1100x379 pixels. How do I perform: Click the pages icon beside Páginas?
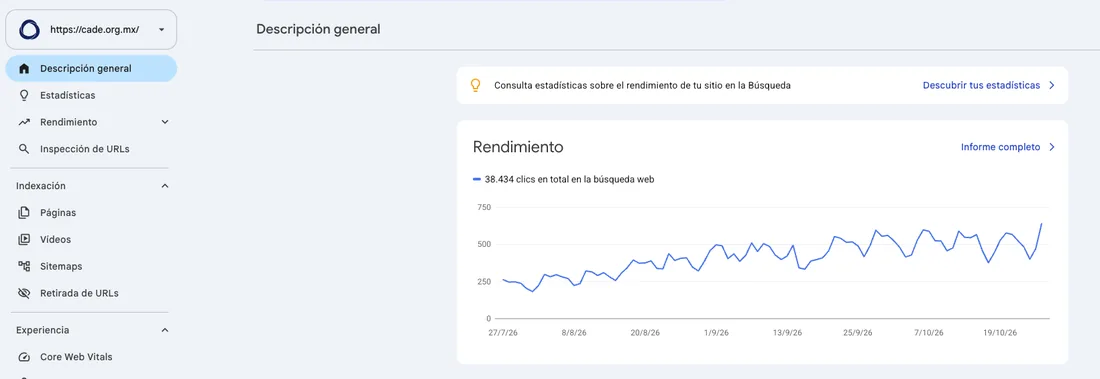25,213
